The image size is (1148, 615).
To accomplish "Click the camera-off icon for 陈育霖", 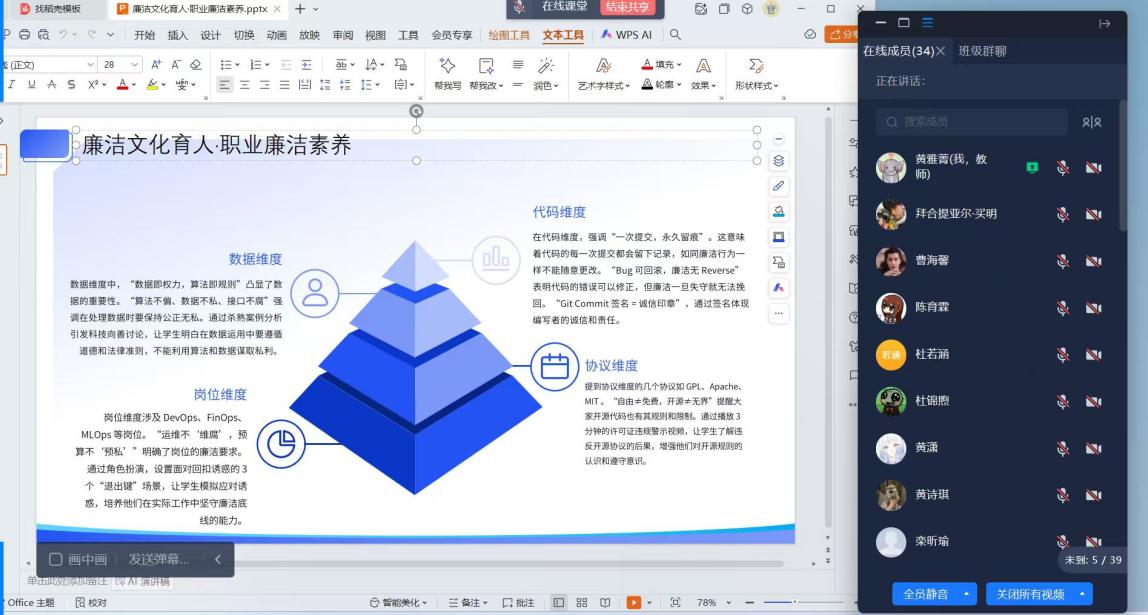I will [x=1093, y=308].
